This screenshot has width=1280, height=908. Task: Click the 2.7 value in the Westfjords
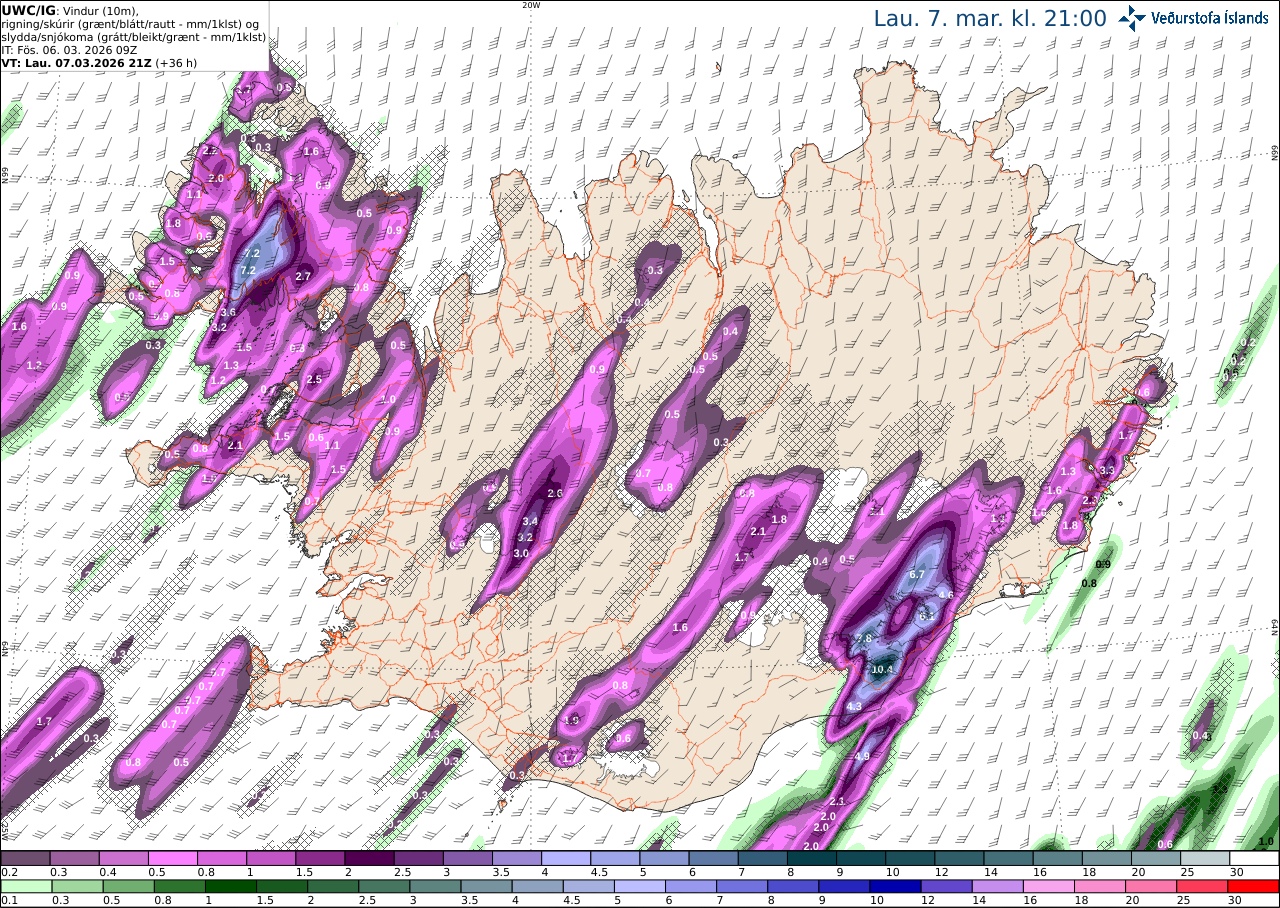coord(304,276)
